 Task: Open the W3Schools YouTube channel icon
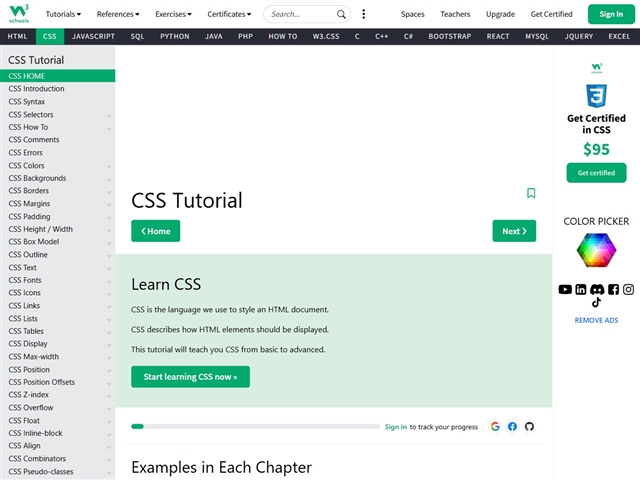[565, 289]
